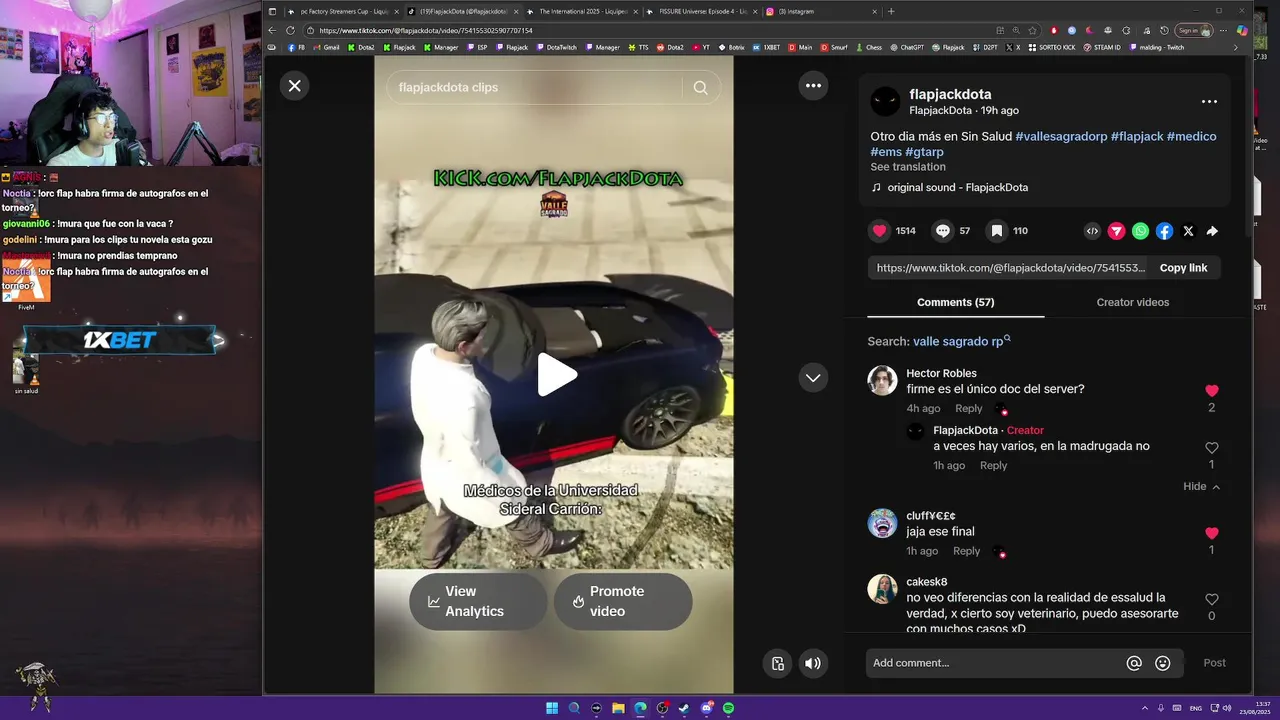Open post options three-dot menu near flapjackdota
Image resolution: width=1280 pixels, height=720 pixels.
tap(1209, 102)
